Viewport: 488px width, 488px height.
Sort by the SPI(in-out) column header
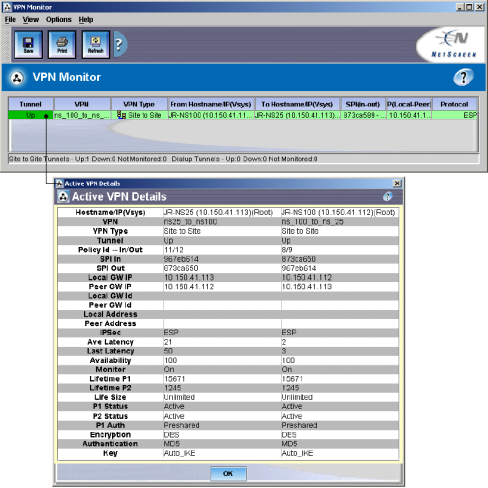click(363, 104)
